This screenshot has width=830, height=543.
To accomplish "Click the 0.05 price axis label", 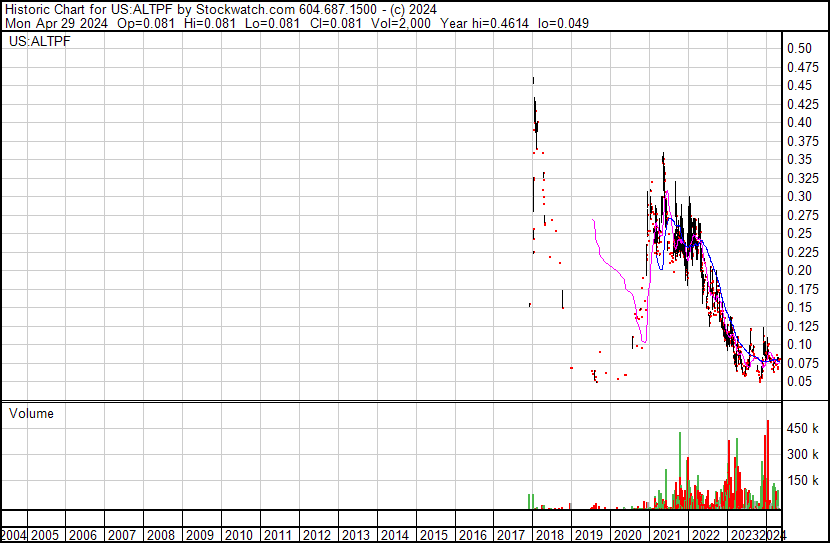I will tap(799, 382).
